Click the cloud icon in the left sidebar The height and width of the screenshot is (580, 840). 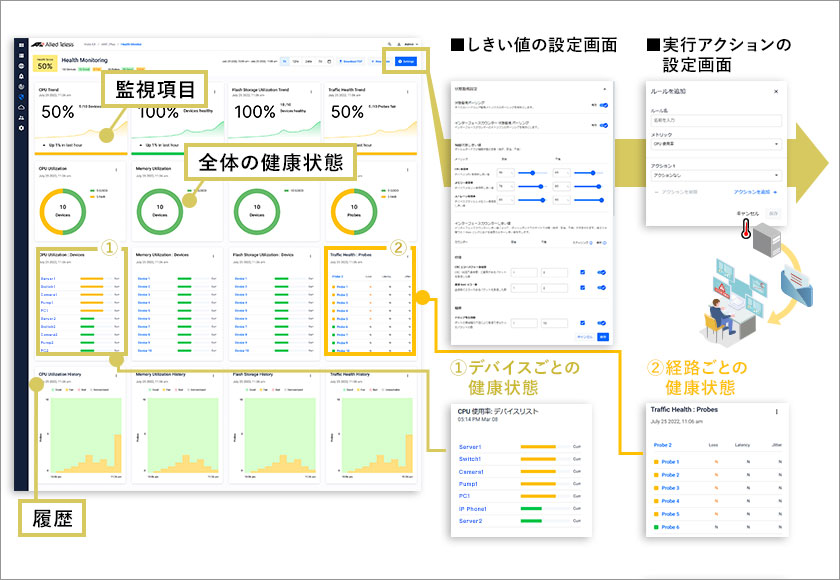22,107
